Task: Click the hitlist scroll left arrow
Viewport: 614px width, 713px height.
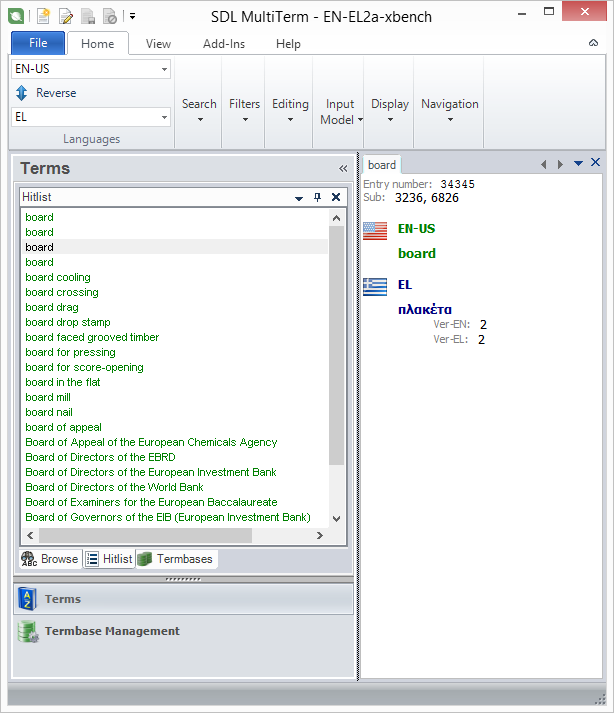Action: (x=30, y=535)
